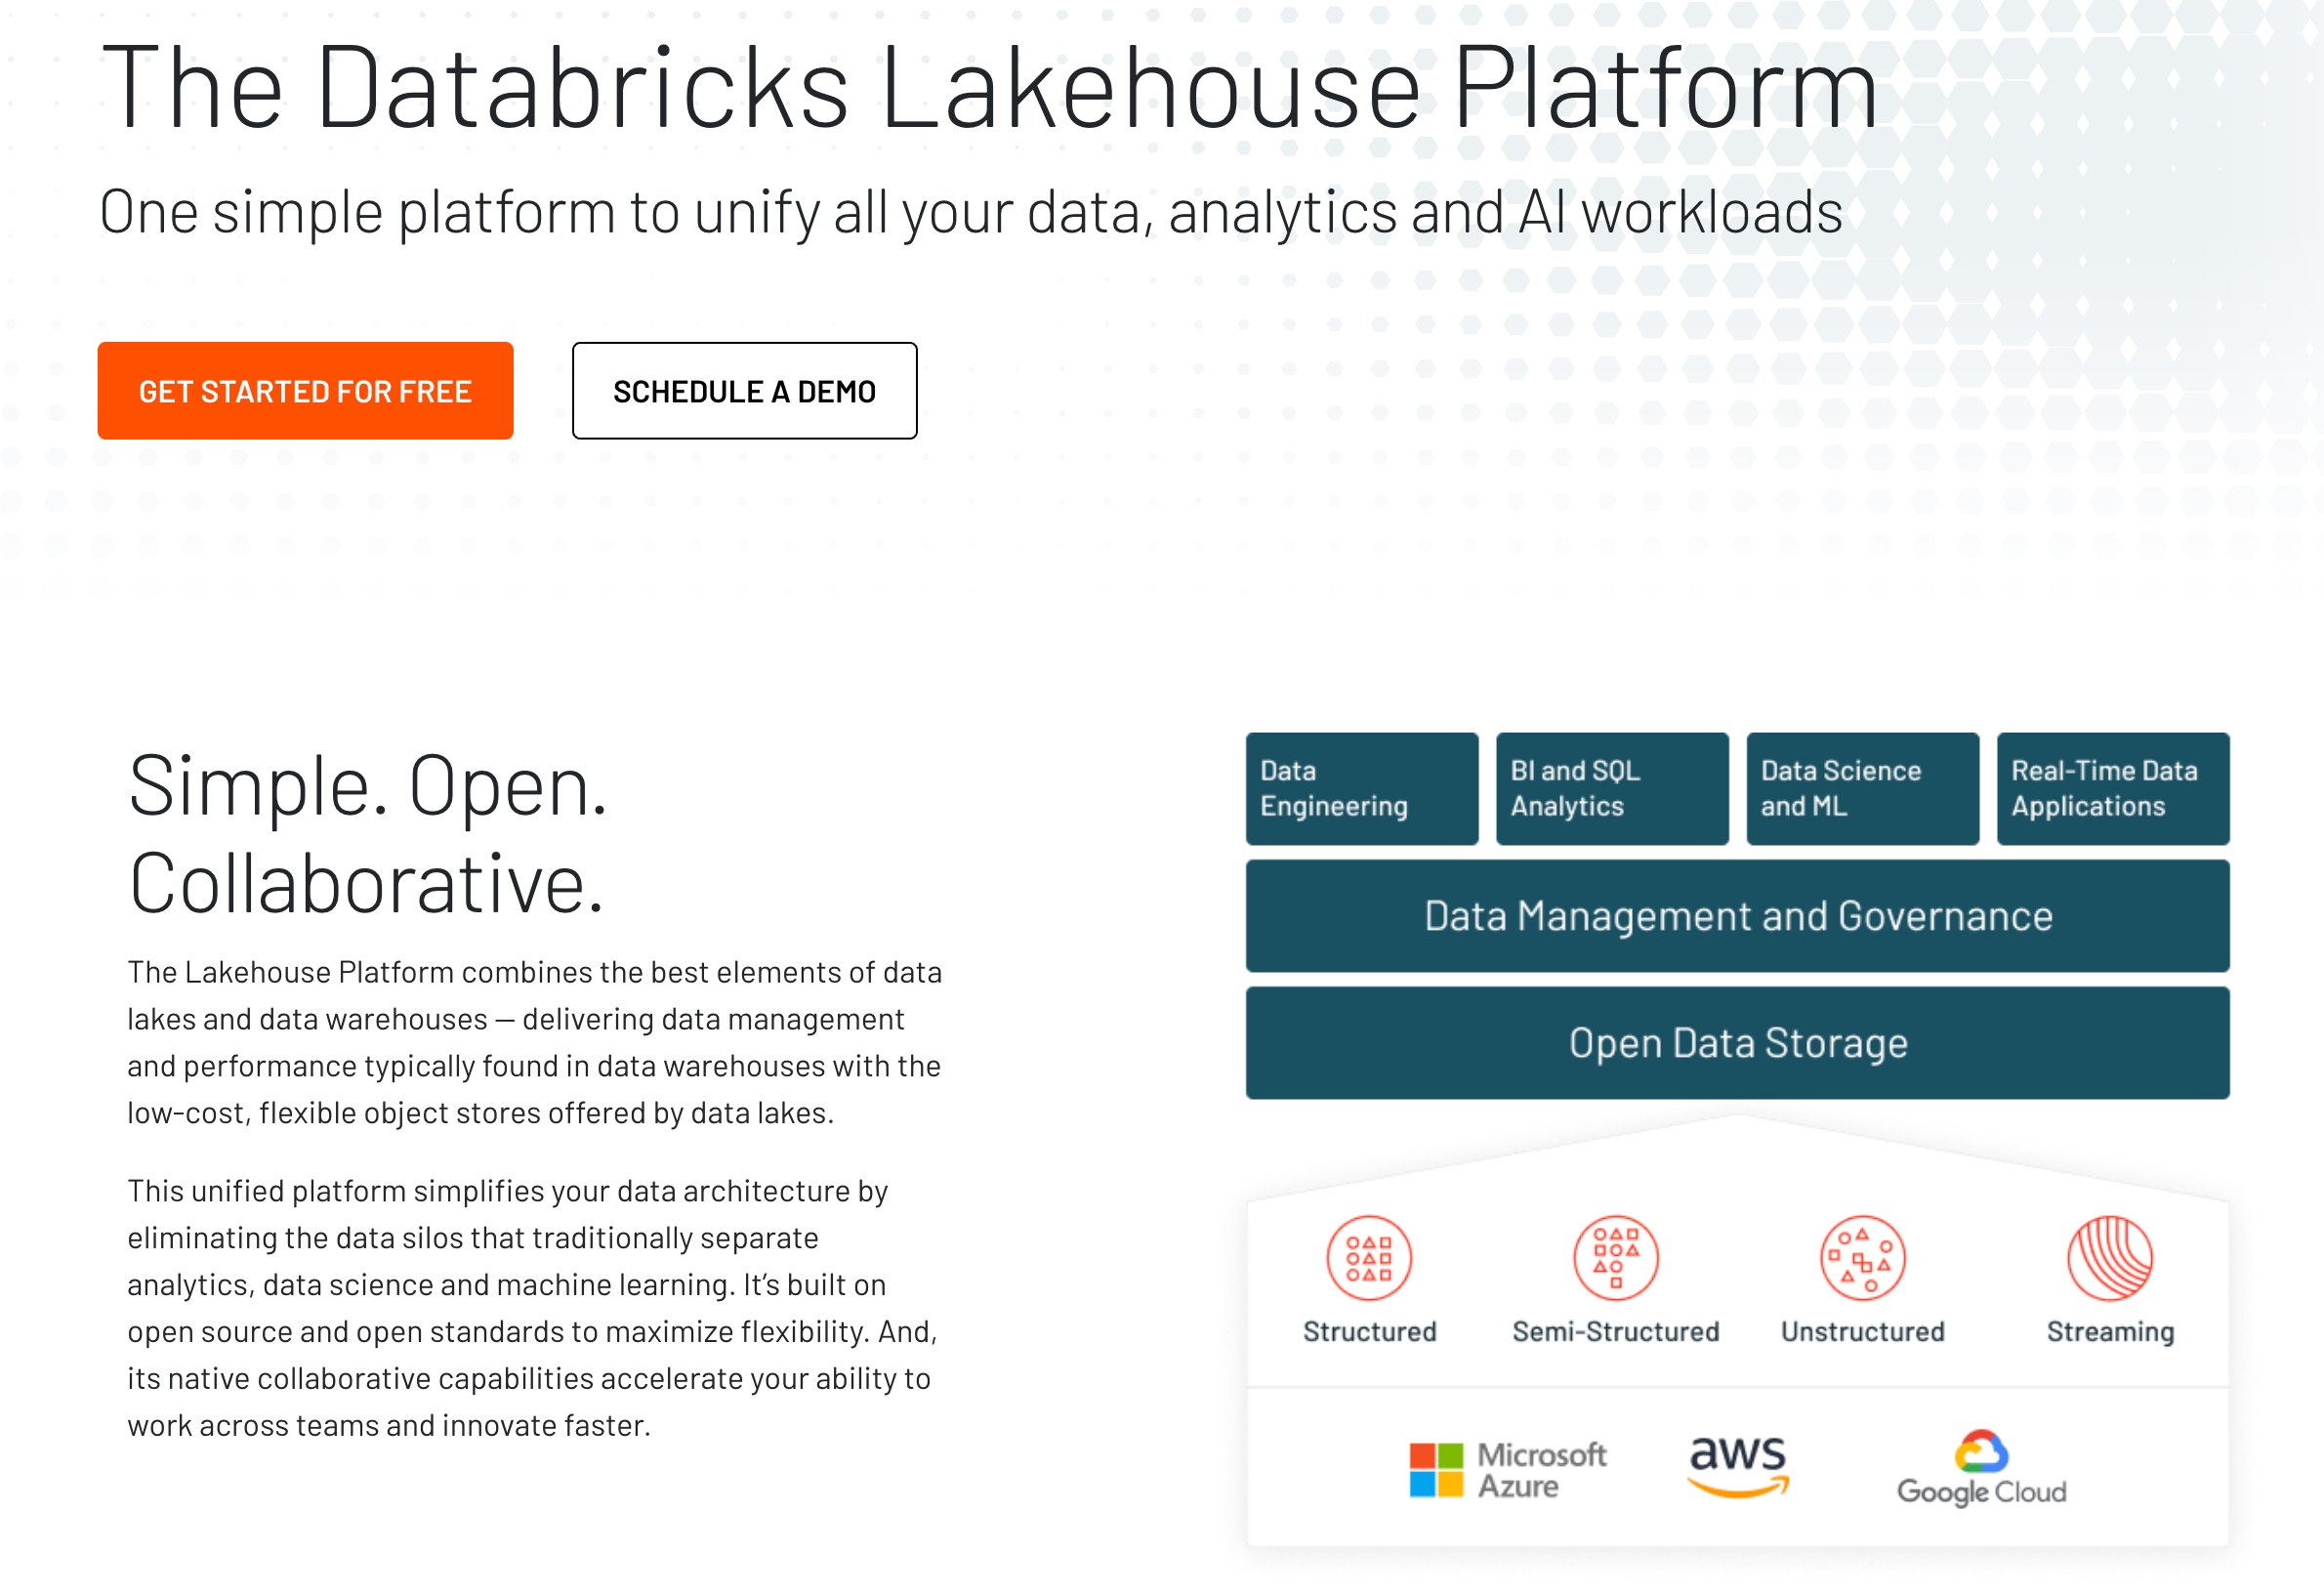Image resolution: width=2324 pixels, height=1596 pixels.
Task: Click paragraph starting 'The Lakehouse Platform combines'
Action: pyautogui.click(x=534, y=1041)
